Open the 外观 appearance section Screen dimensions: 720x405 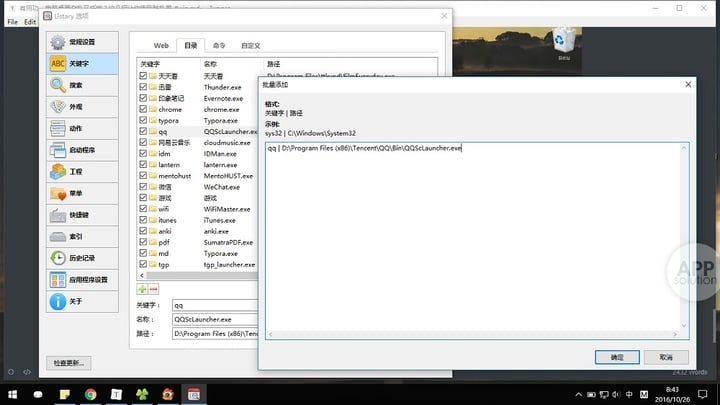pos(82,107)
